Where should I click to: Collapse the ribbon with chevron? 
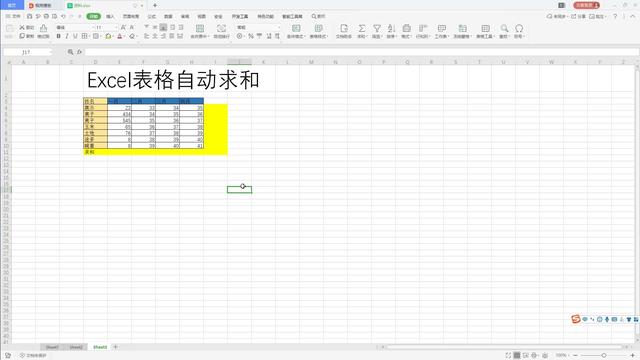(633, 16)
